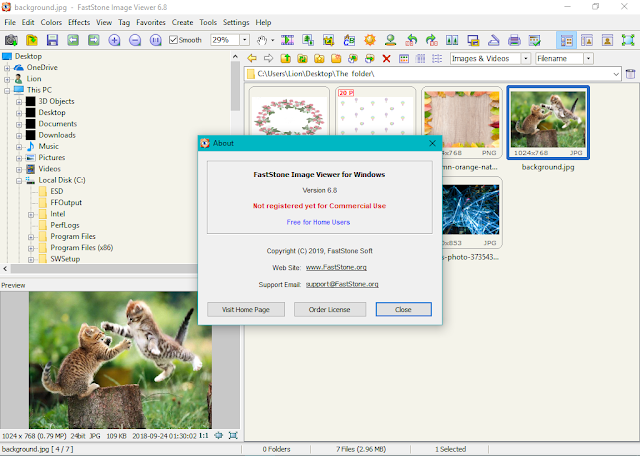Image resolution: width=640 pixels, height=456 pixels.
Task: Toggle the Smooth checkbox
Action: tap(173, 40)
